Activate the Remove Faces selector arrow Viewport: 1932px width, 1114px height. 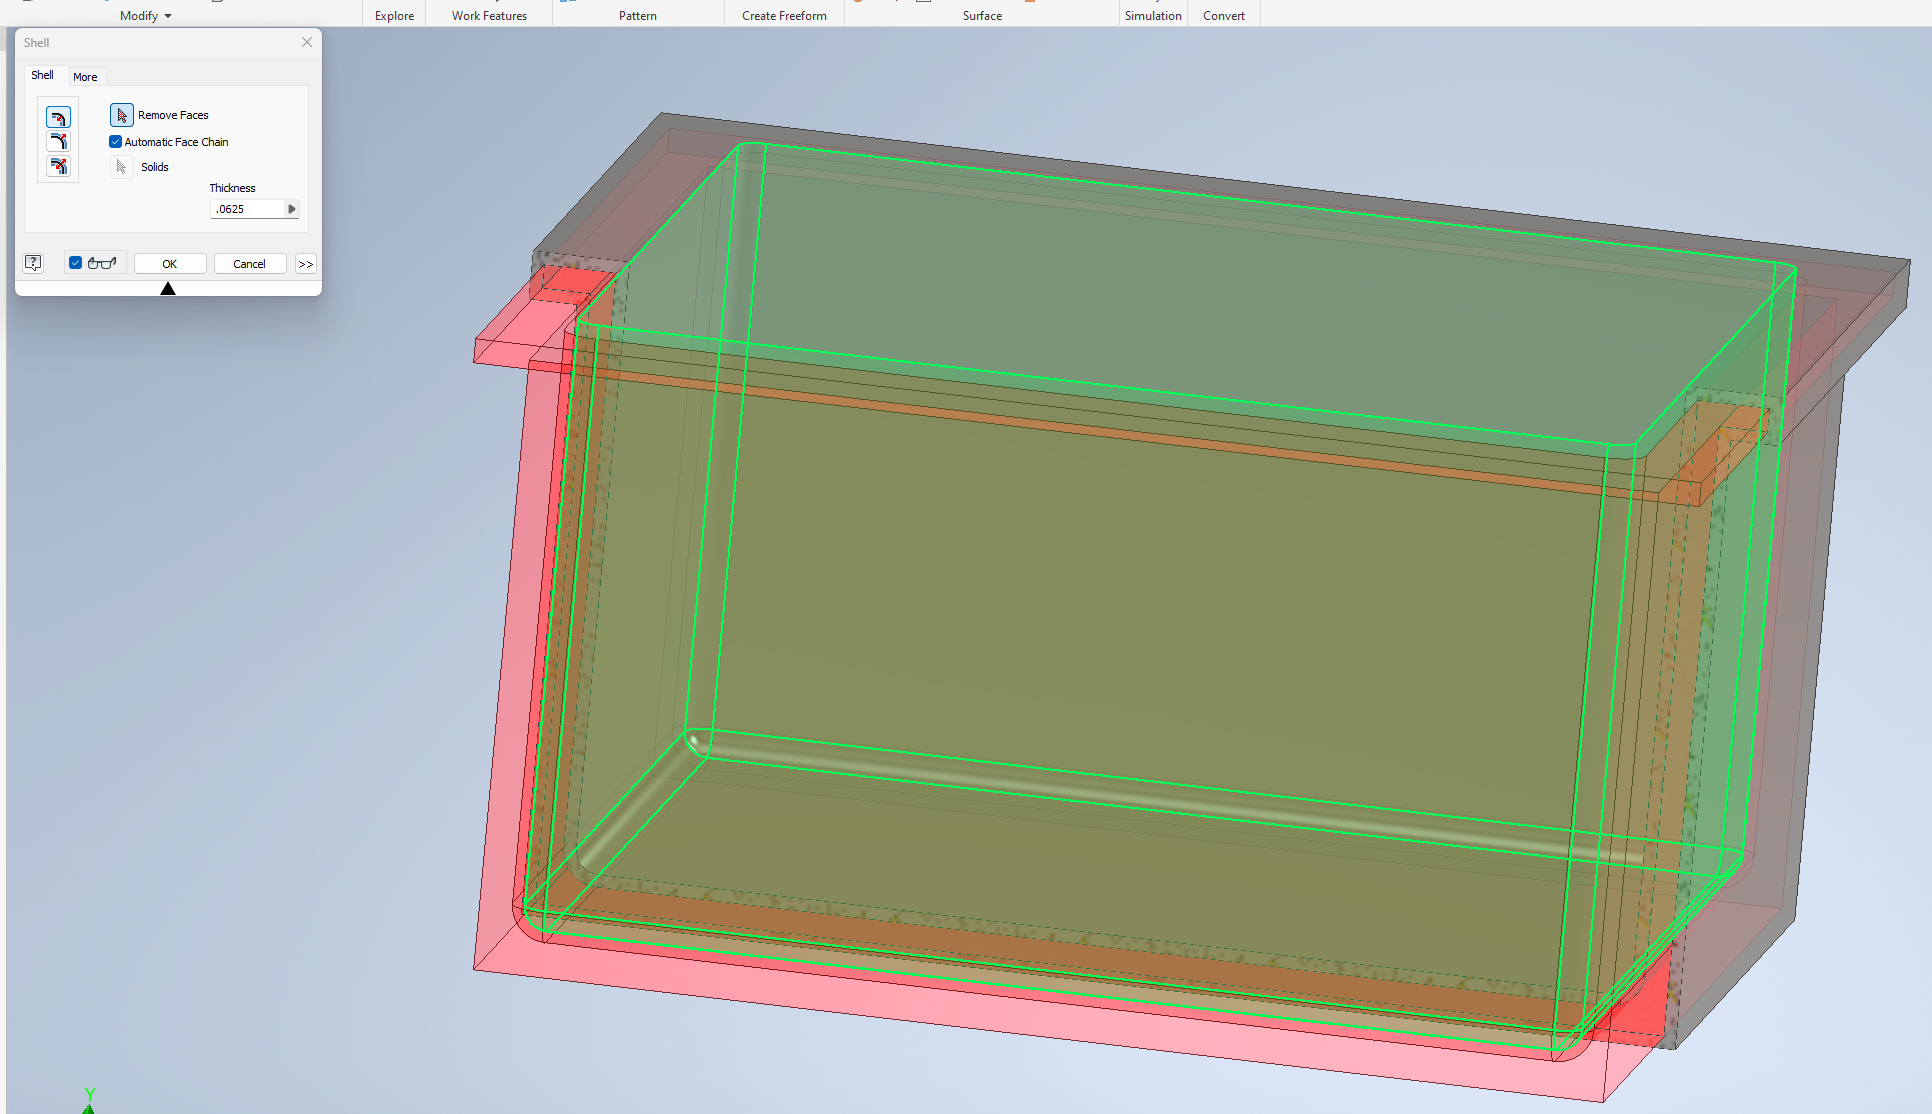tap(121, 115)
